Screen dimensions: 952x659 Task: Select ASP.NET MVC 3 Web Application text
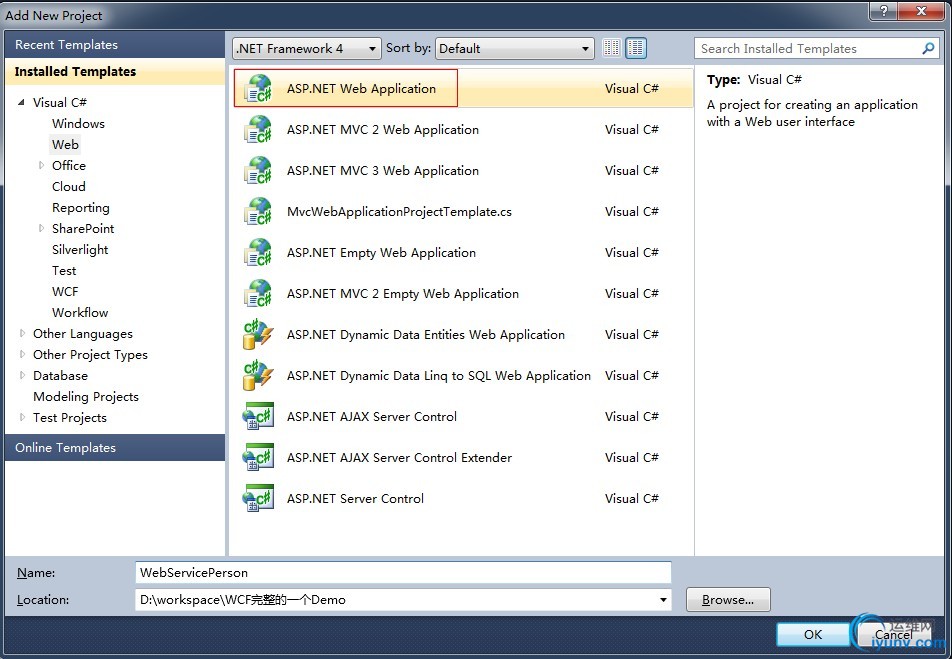pos(382,171)
